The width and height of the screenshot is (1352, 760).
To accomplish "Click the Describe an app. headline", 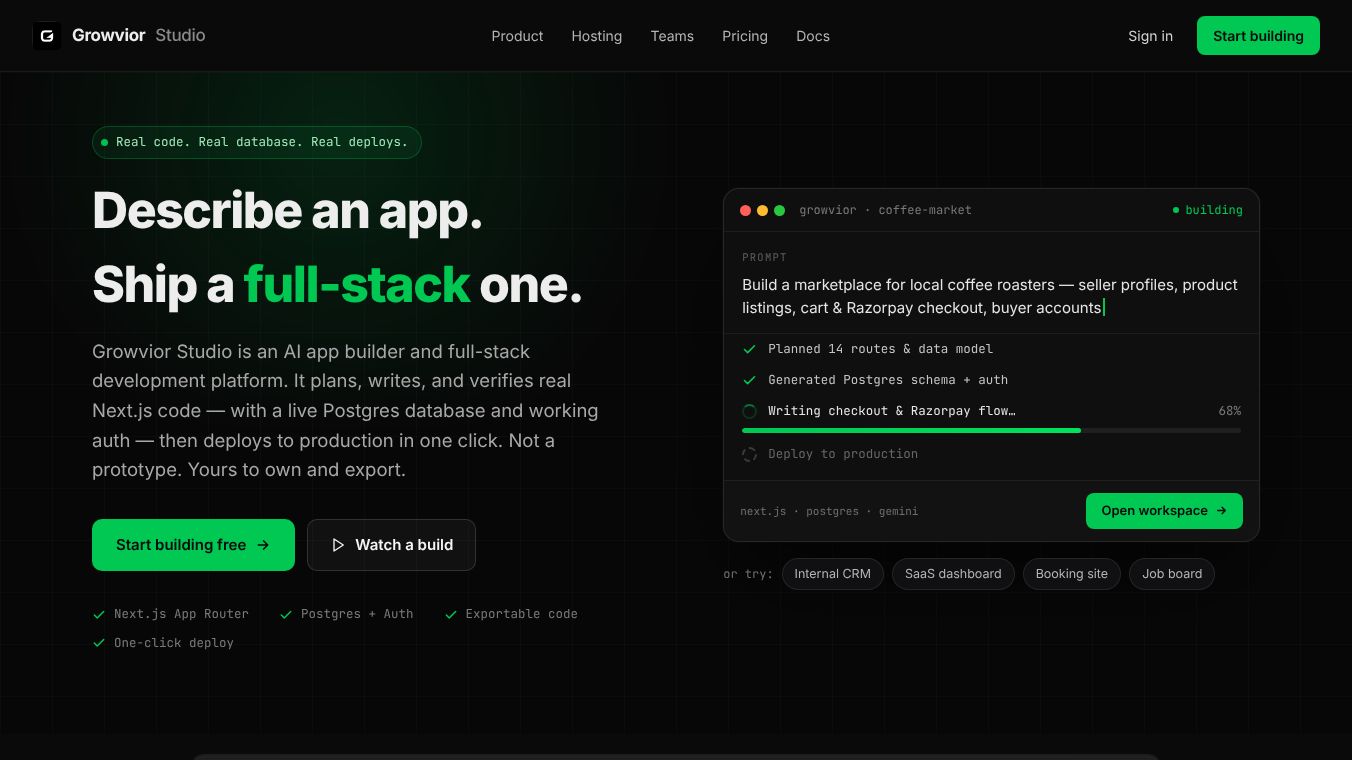I will click(287, 211).
